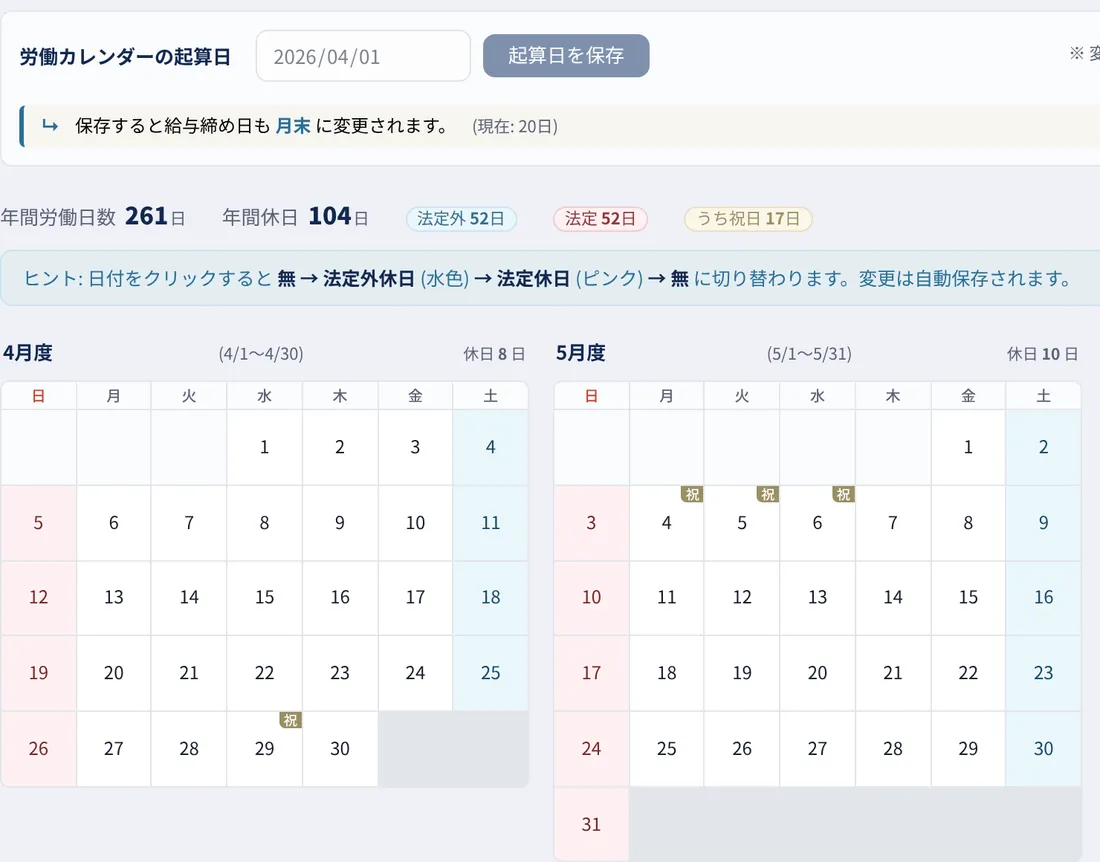
Task: Toggle April 5 Sunday holiday status
Action: pos(39,523)
